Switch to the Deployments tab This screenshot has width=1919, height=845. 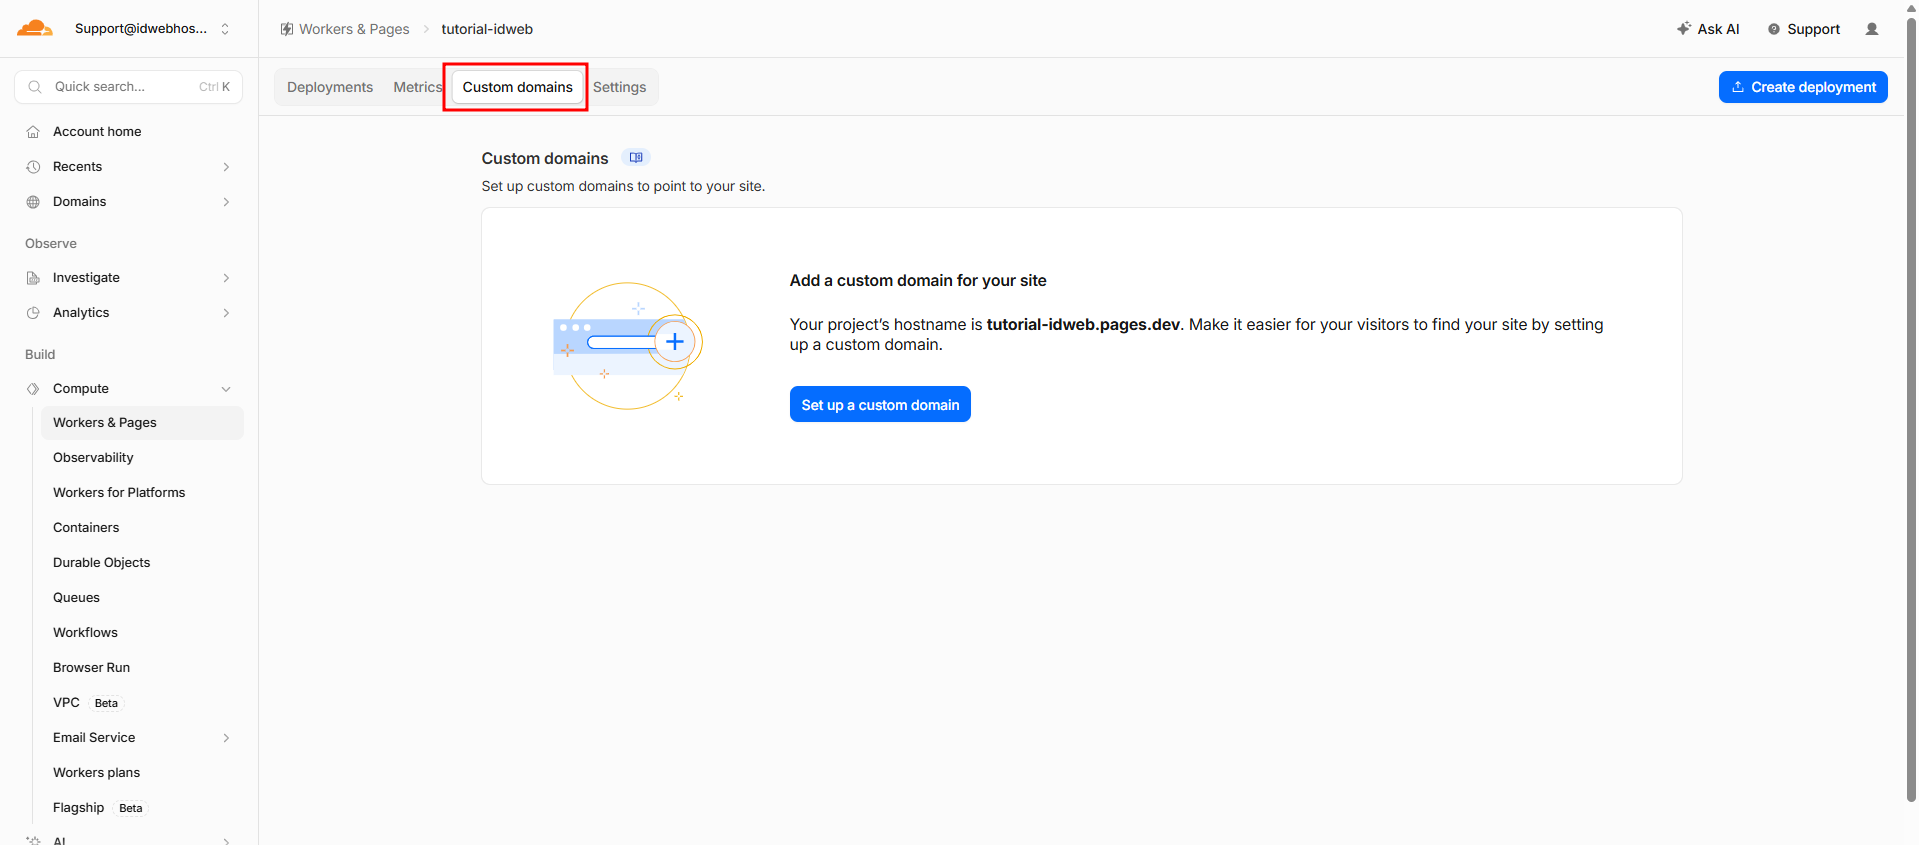coord(330,87)
